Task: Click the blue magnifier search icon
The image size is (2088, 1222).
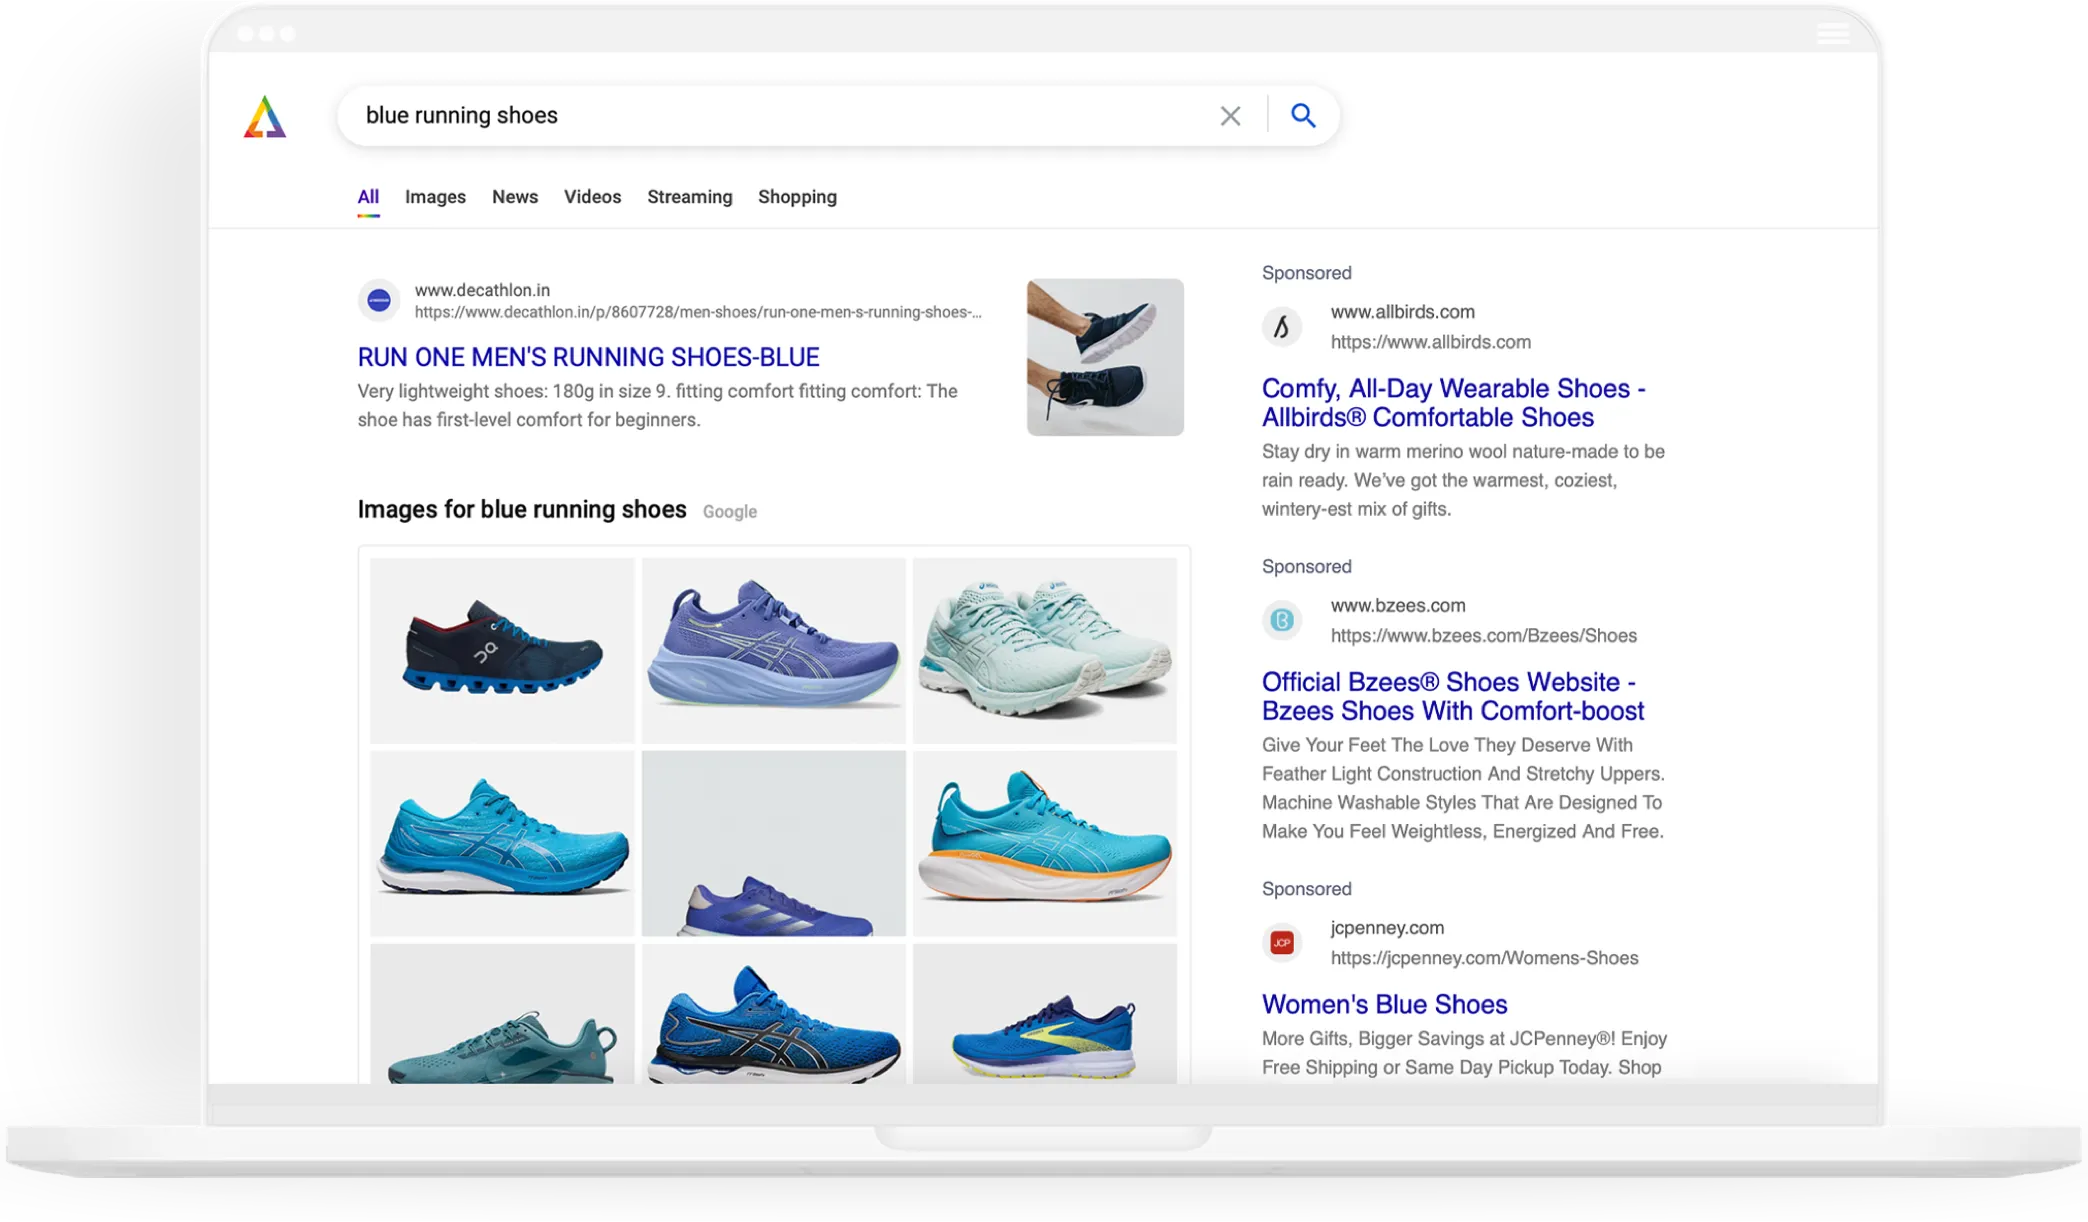Action: (x=1302, y=115)
